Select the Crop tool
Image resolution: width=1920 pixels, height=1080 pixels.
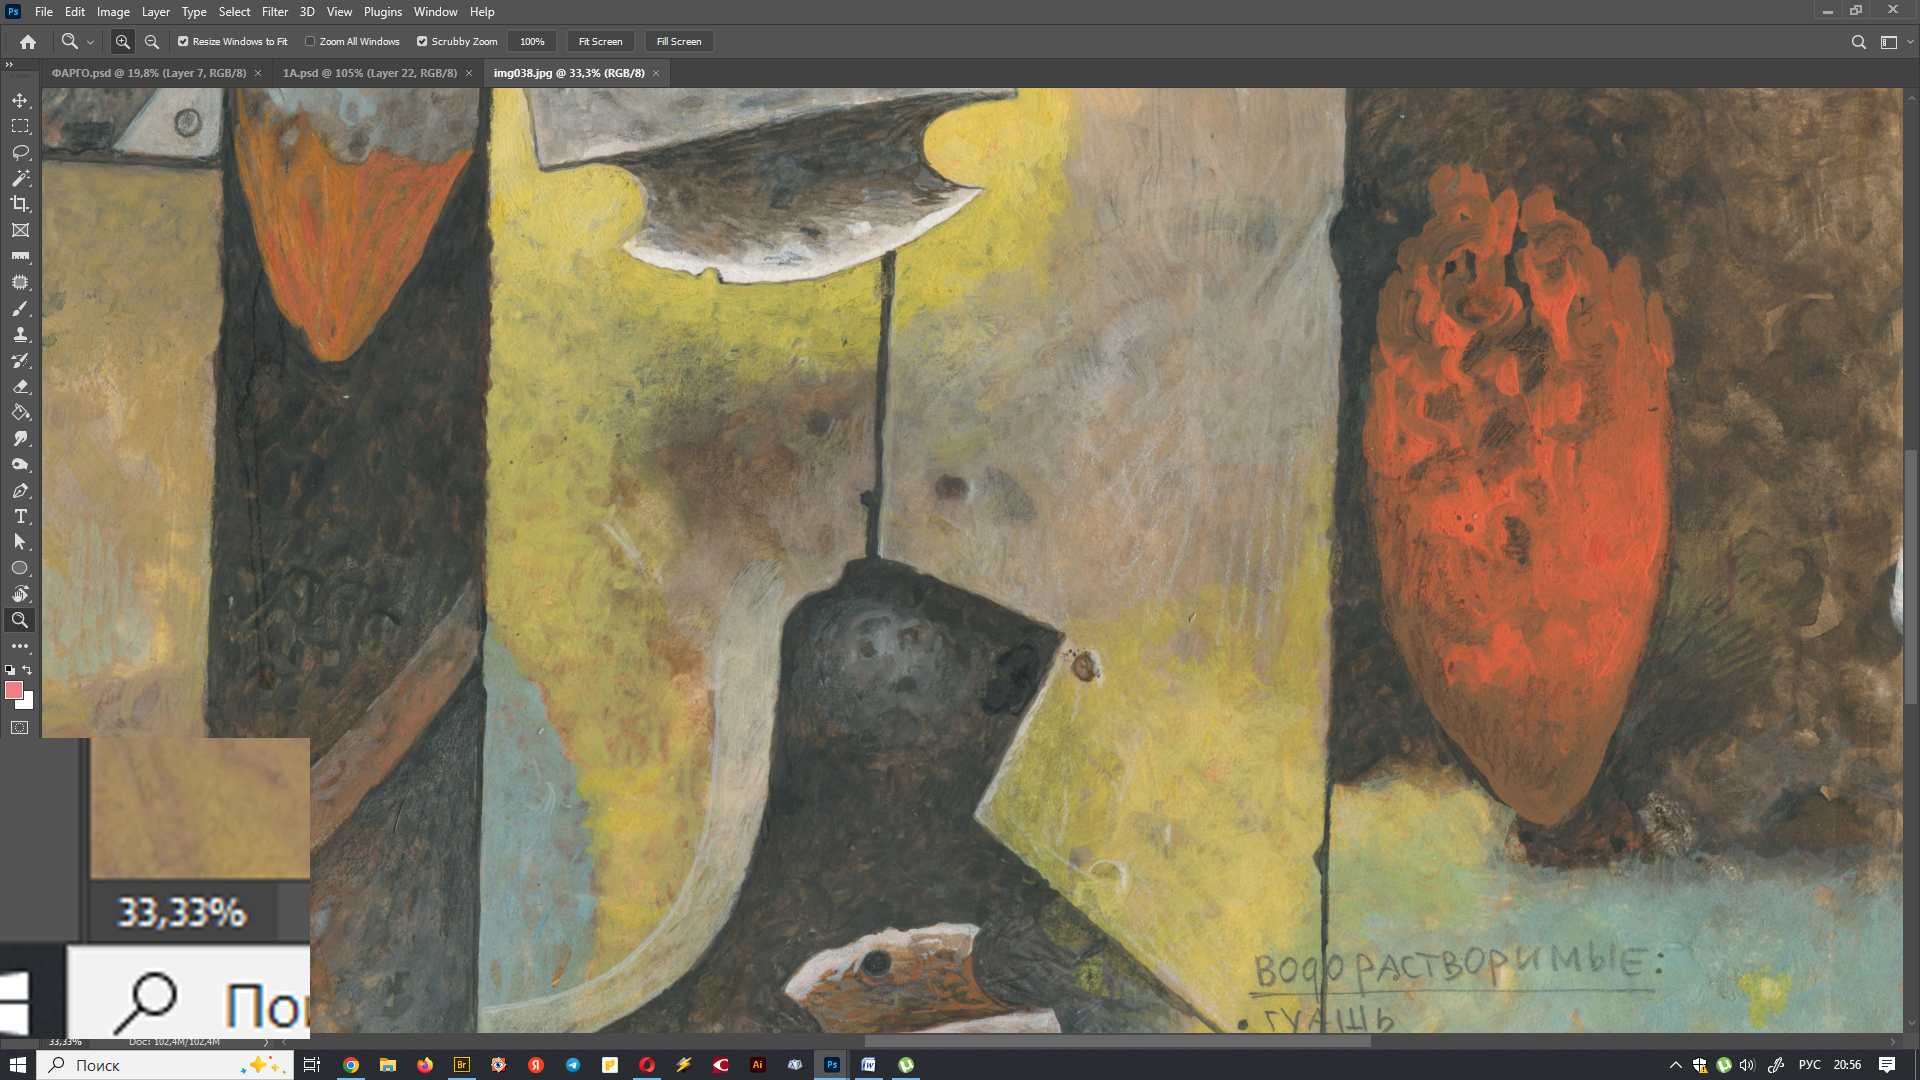pos(20,204)
